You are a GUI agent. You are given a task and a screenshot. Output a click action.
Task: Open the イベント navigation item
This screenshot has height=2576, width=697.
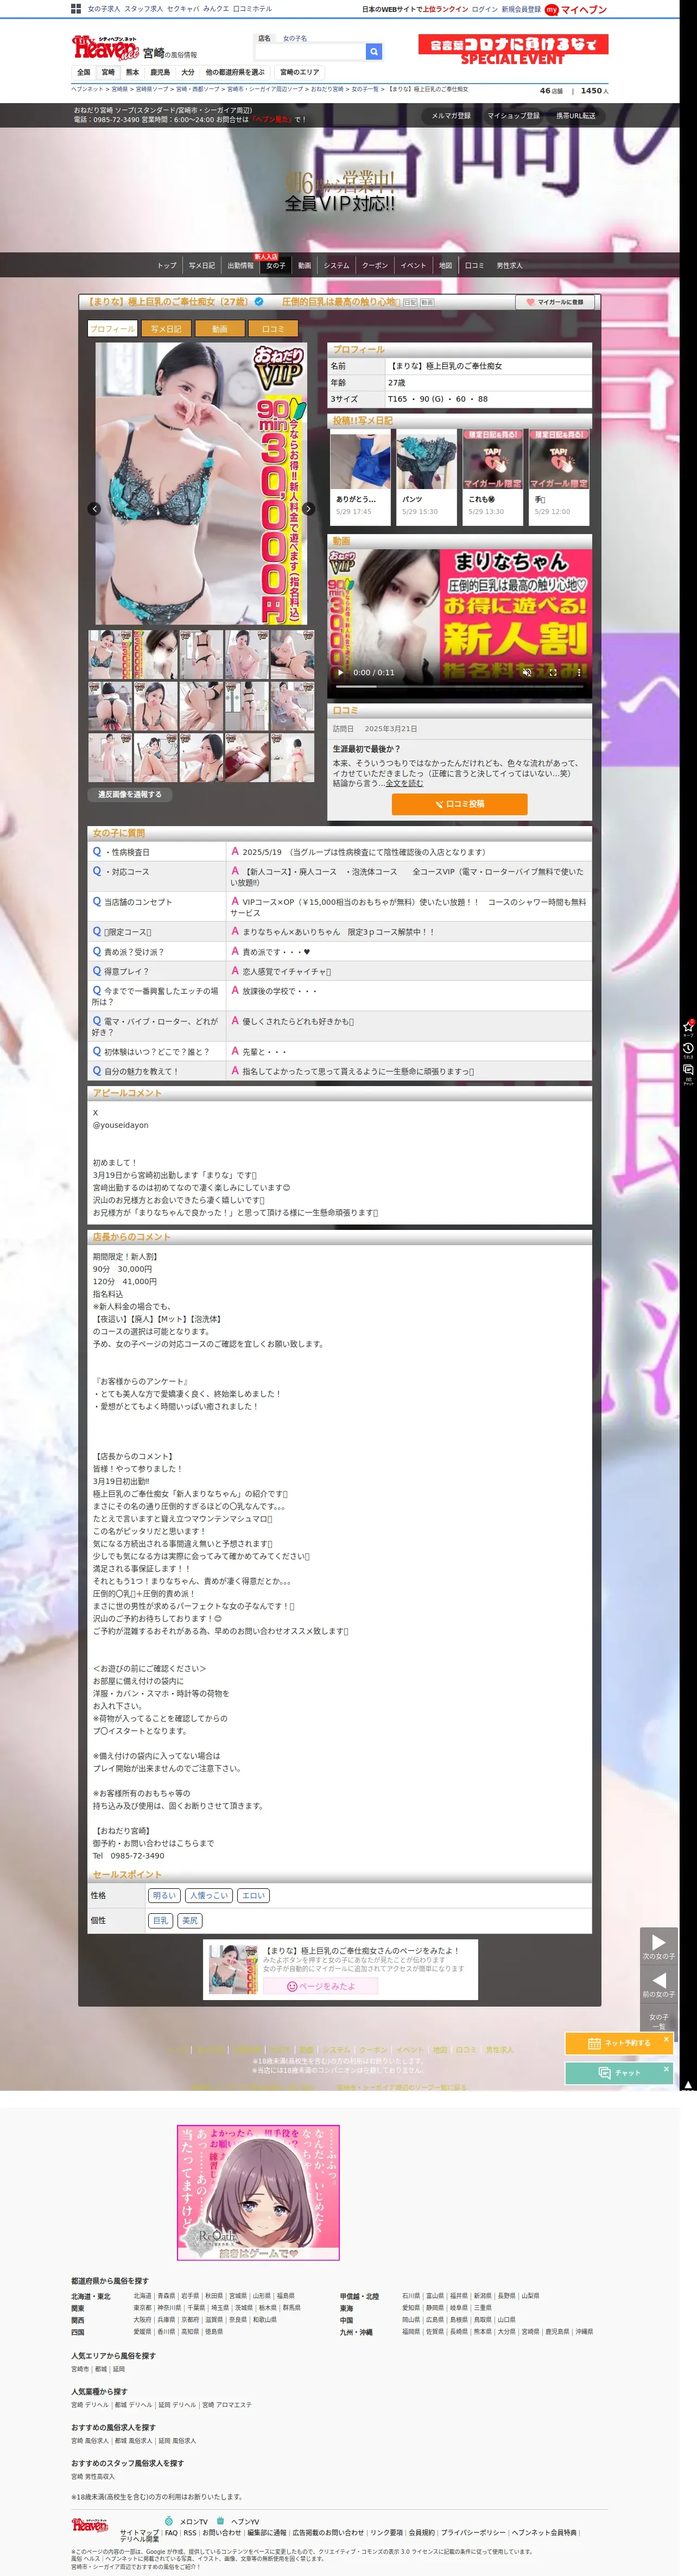413,265
